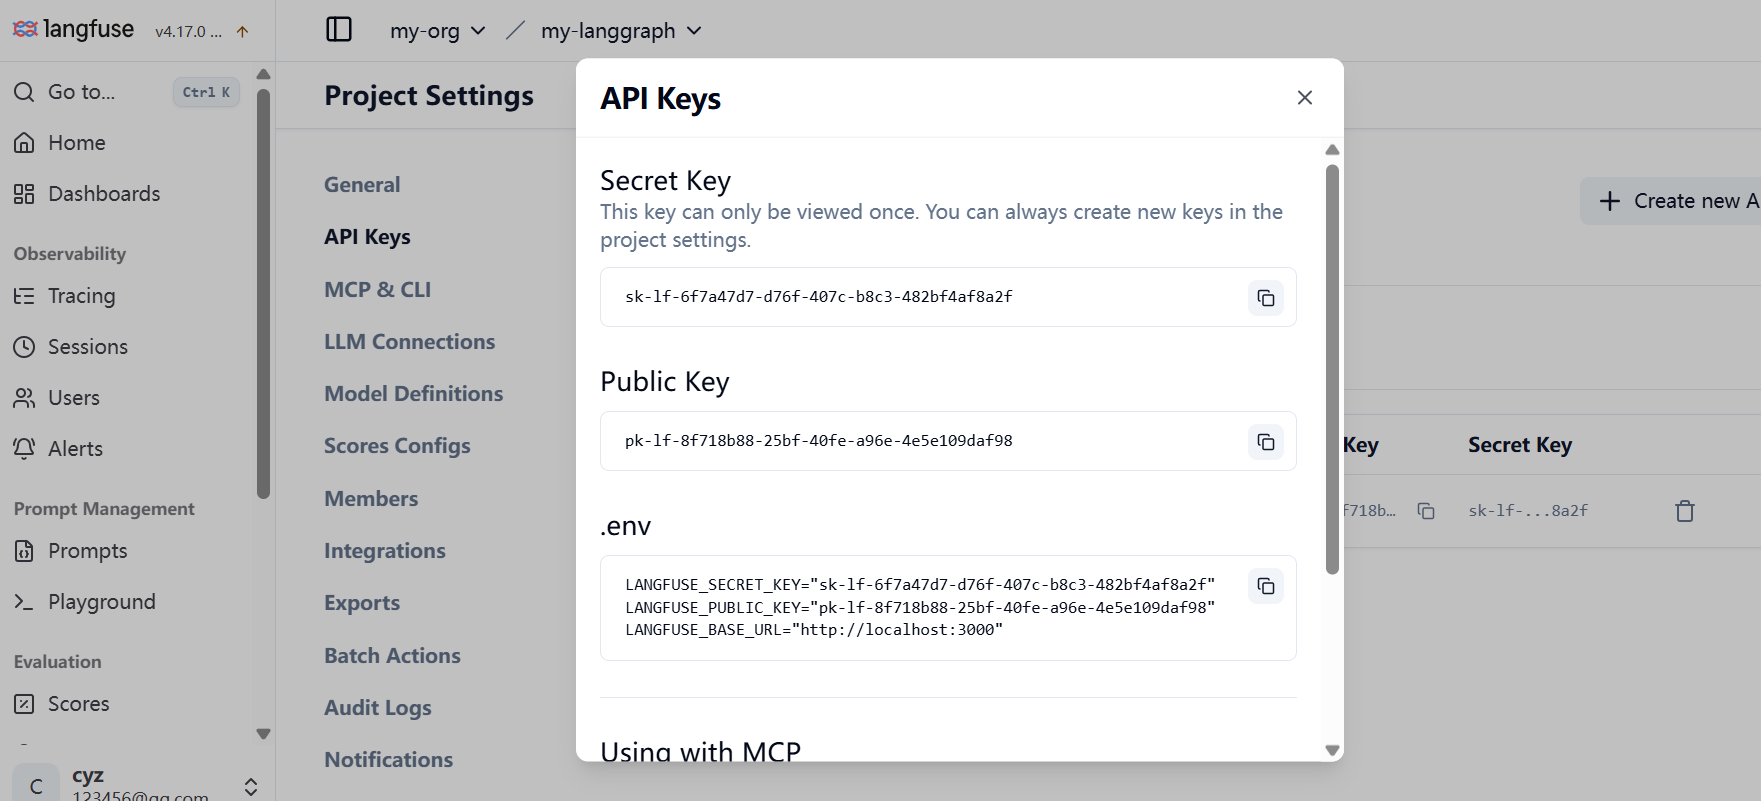Click the Alerts bell icon

tap(24, 449)
